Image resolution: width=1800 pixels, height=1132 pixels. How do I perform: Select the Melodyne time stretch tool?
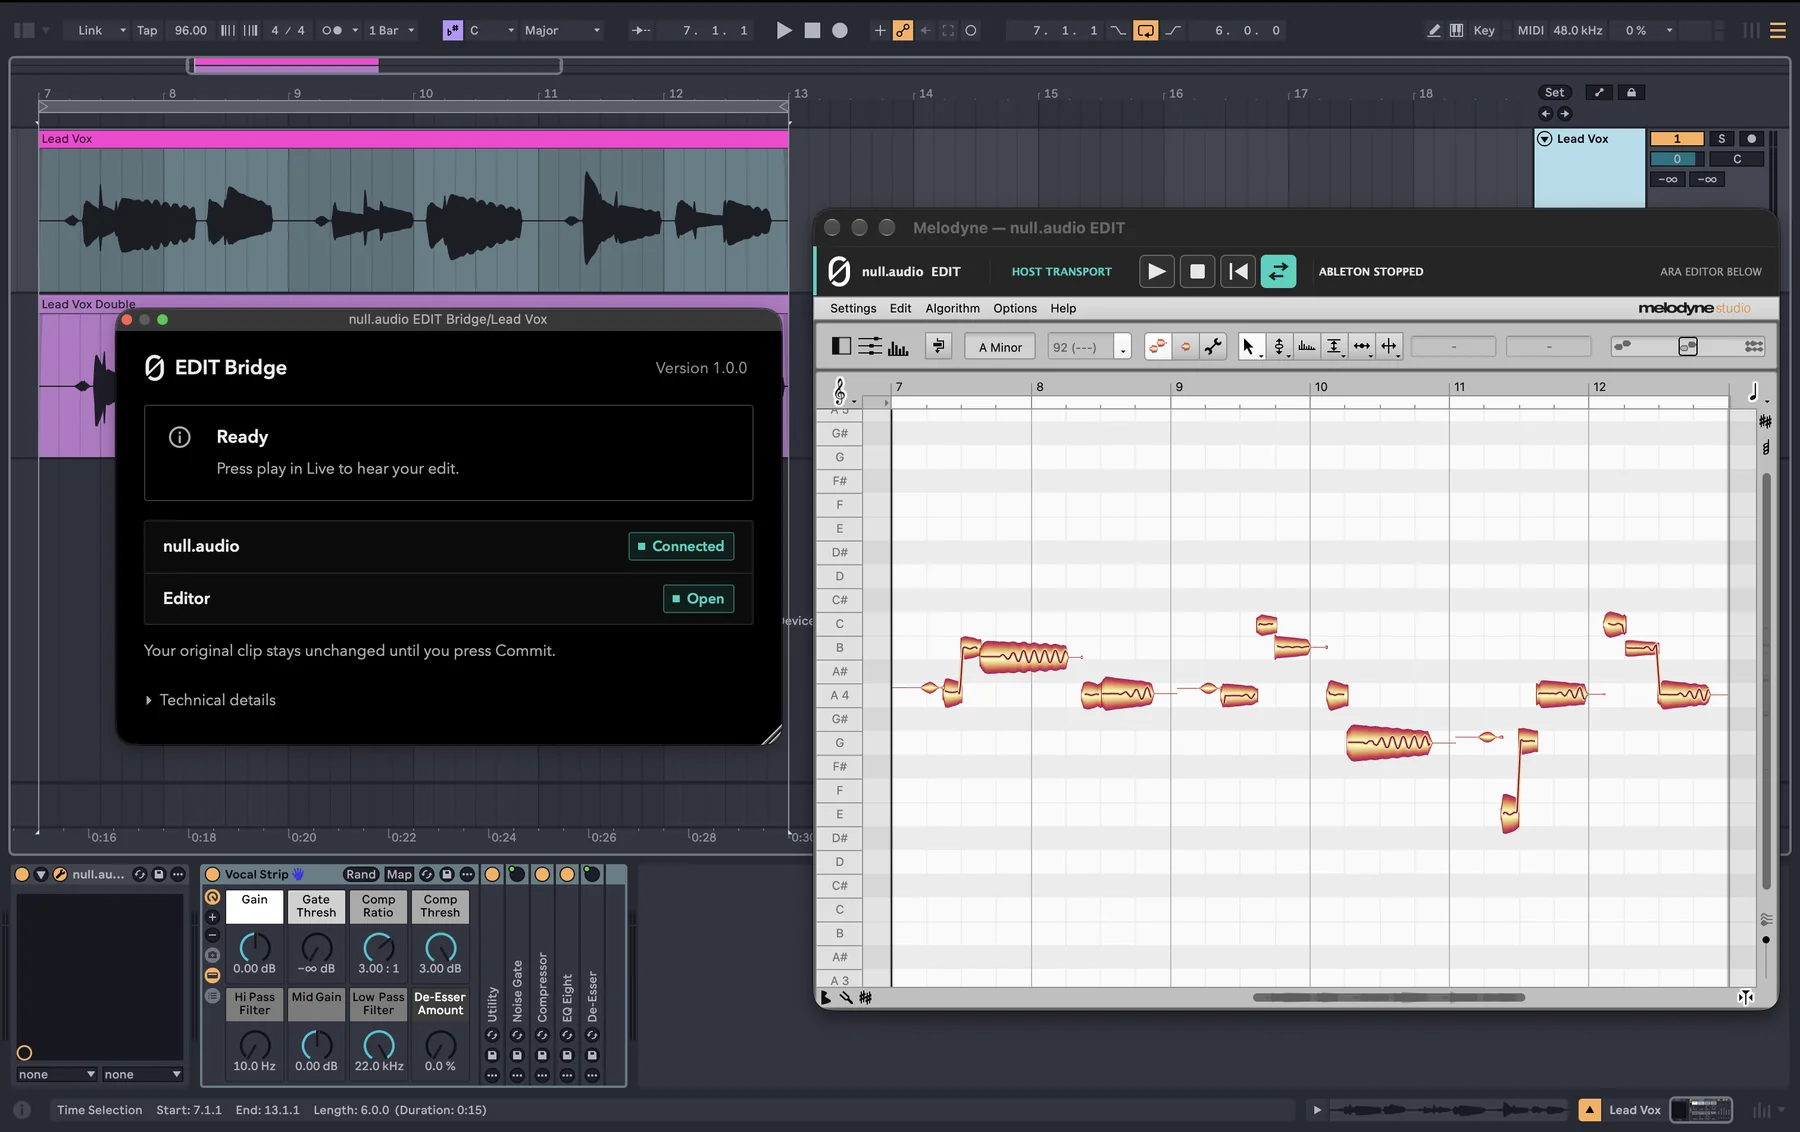(x=1362, y=347)
